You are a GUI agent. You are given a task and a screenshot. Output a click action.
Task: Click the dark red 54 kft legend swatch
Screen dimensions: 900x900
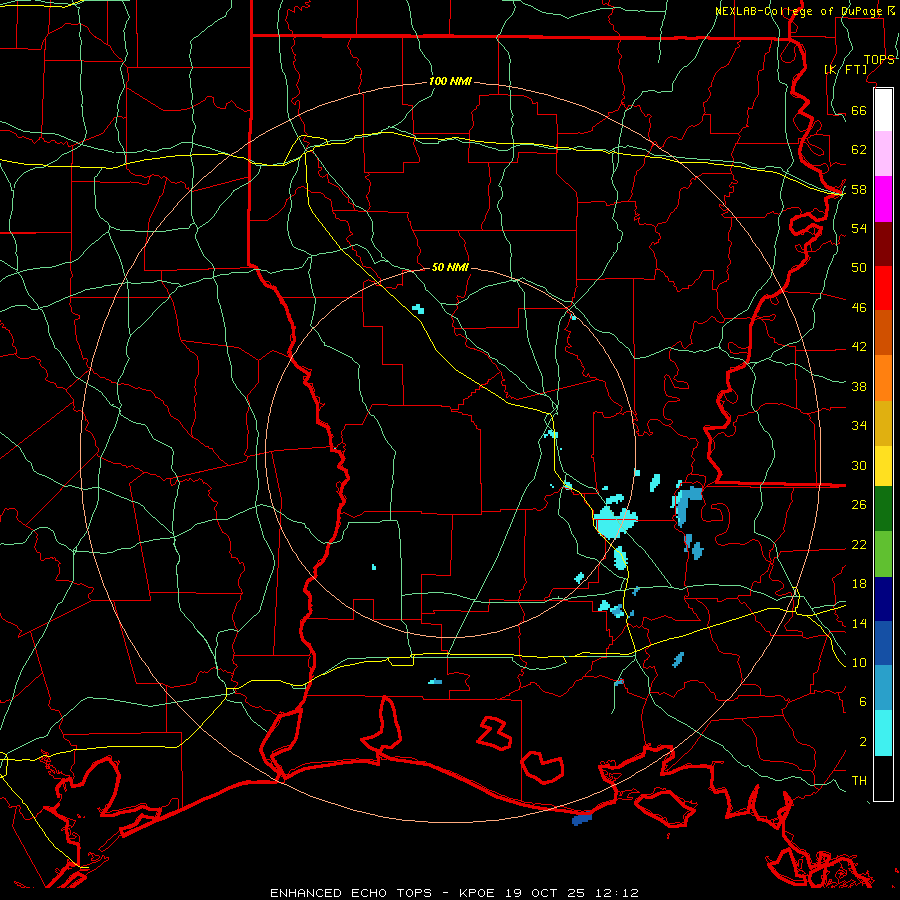click(x=883, y=243)
